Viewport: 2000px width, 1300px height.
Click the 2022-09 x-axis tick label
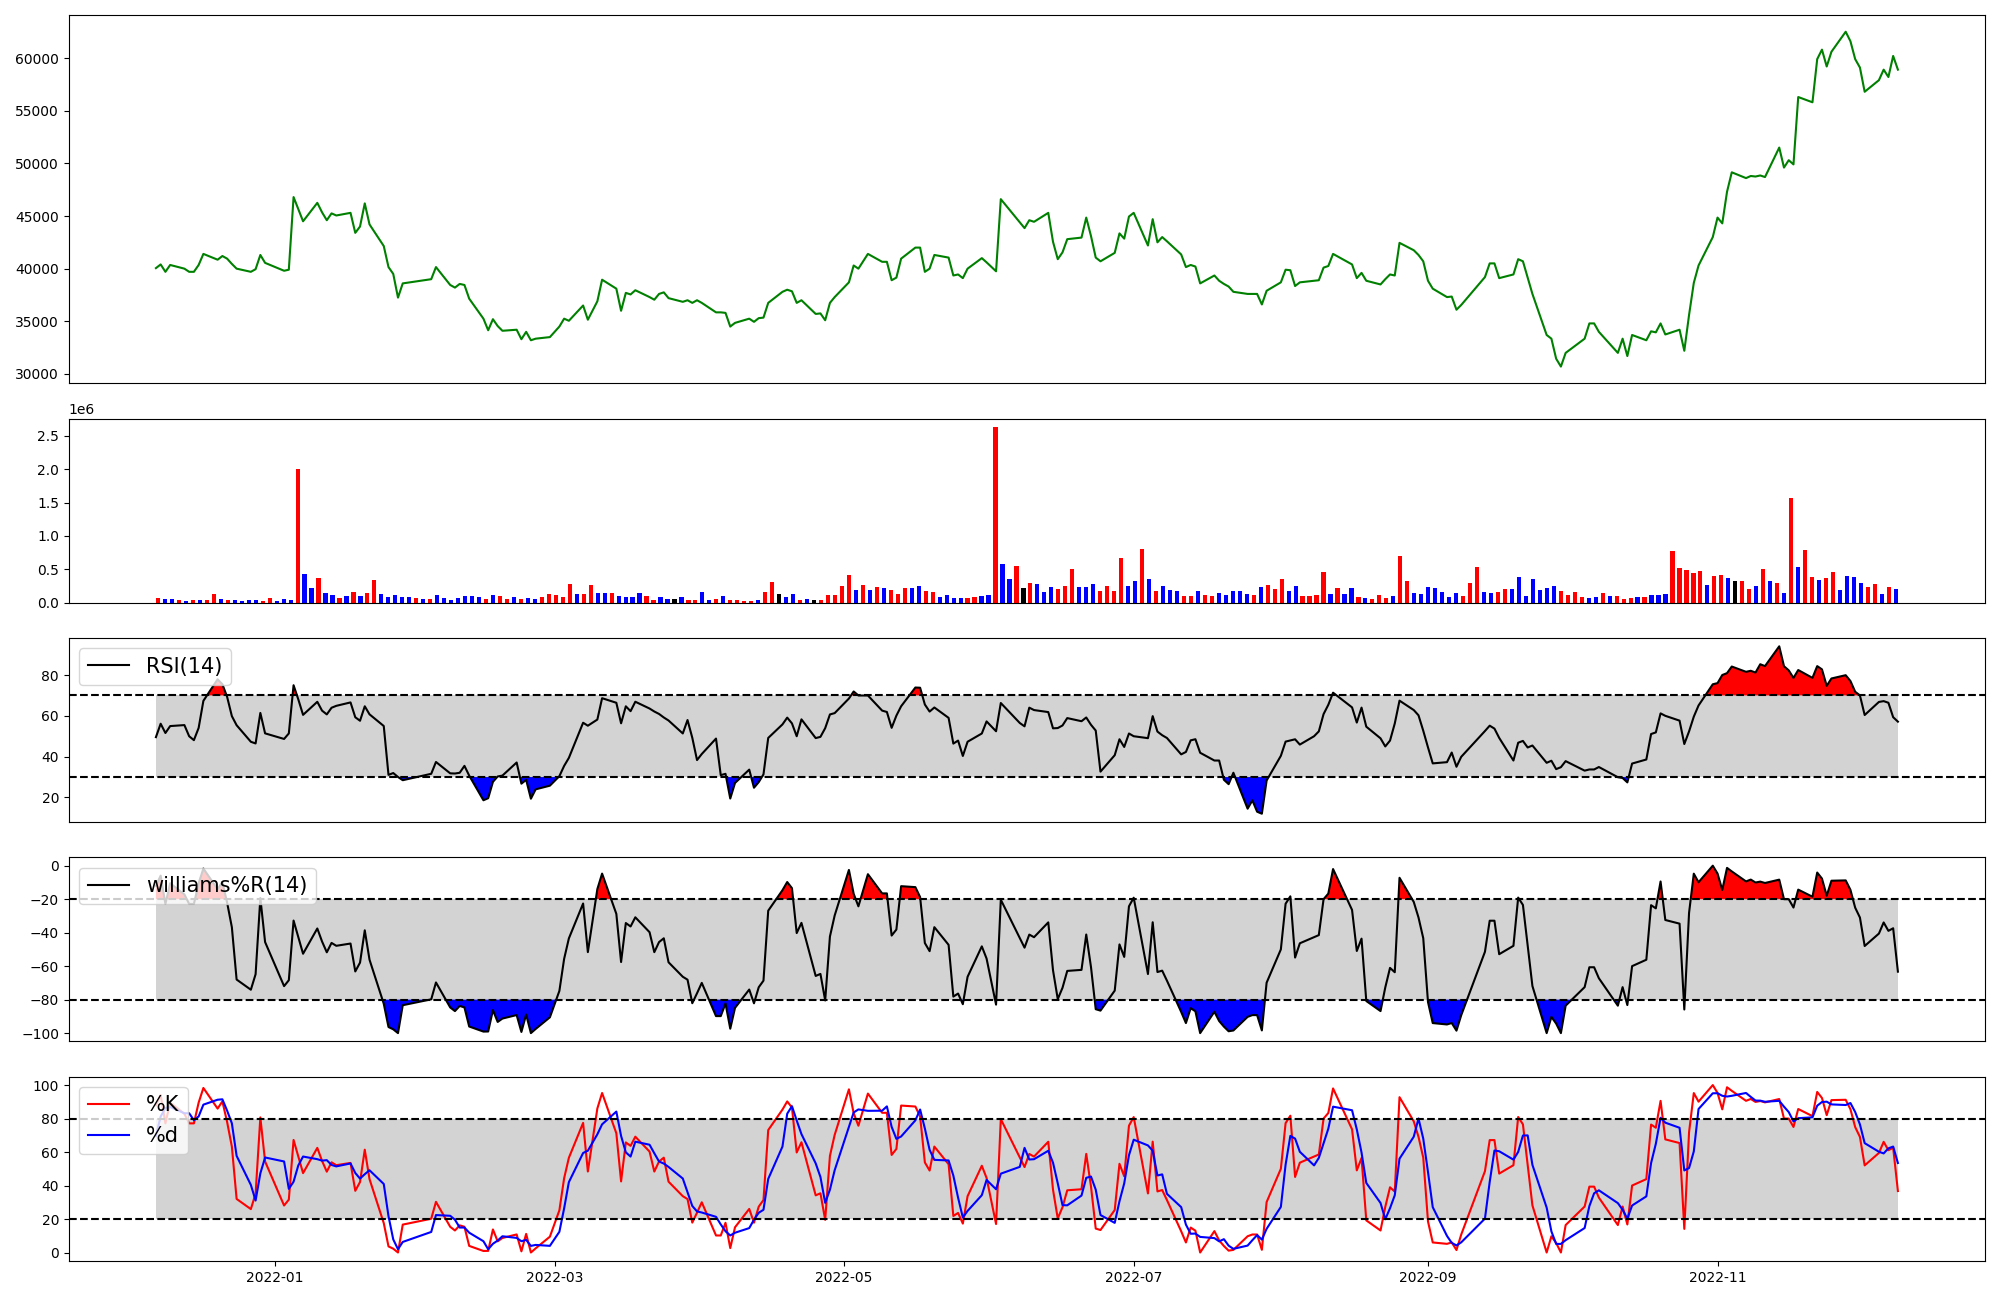tap(1428, 1277)
